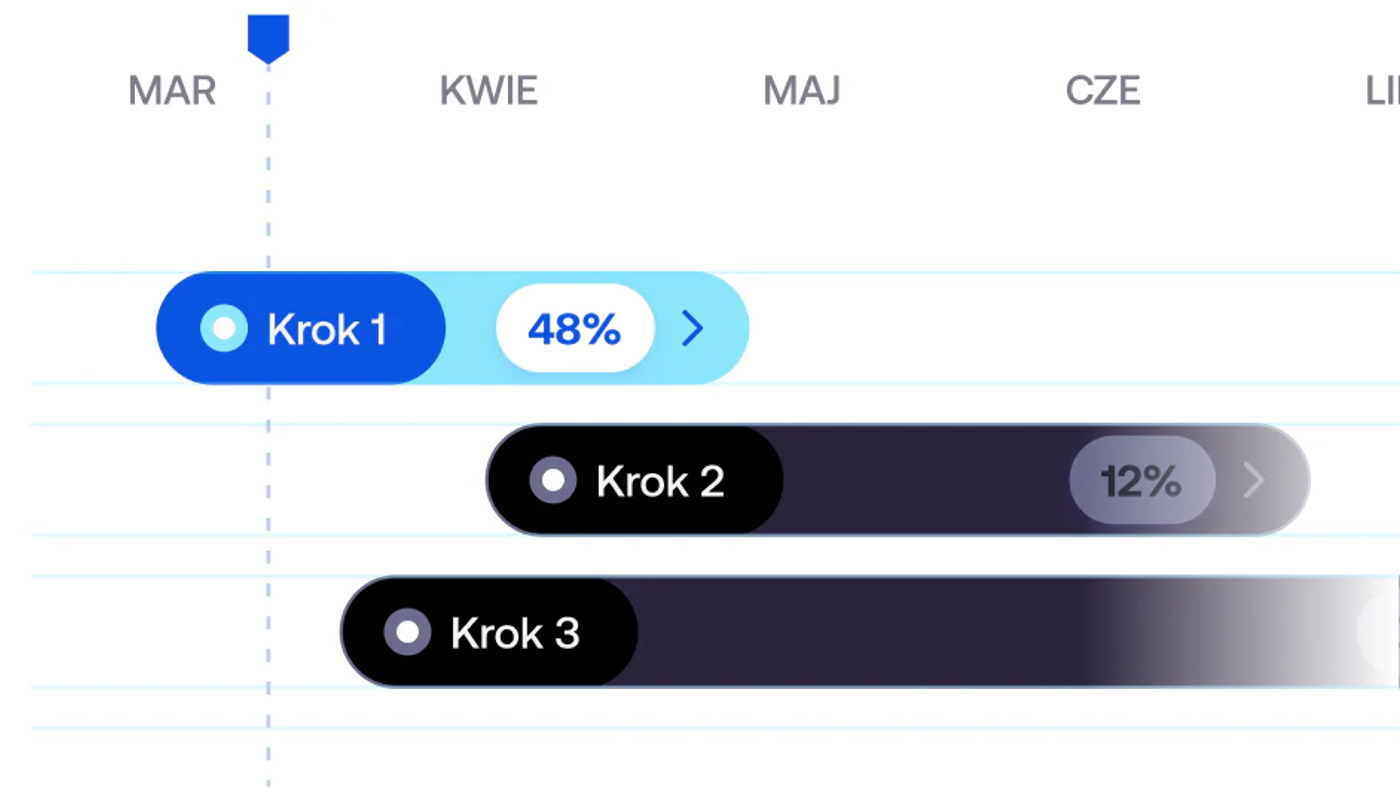This screenshot has height=788, width=1400.
Task: Jump to the CZE month header
Action: pos(1103,91)
